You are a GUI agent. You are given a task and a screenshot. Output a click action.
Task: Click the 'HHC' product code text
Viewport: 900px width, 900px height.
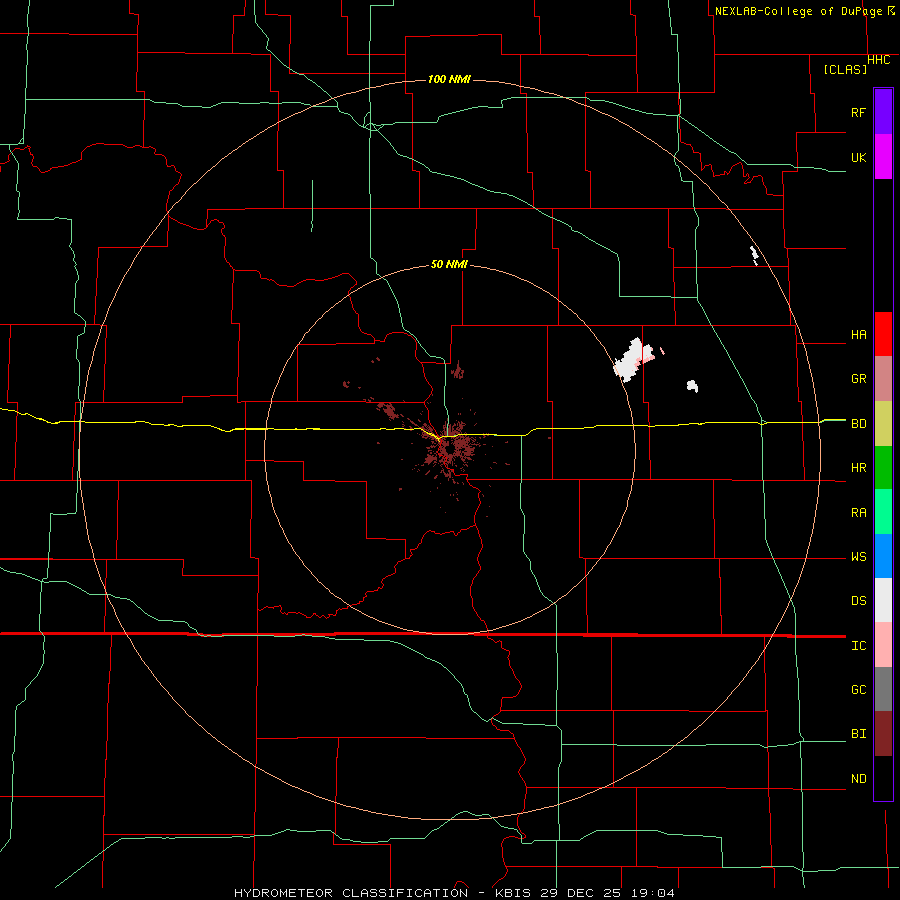point(878,60)
